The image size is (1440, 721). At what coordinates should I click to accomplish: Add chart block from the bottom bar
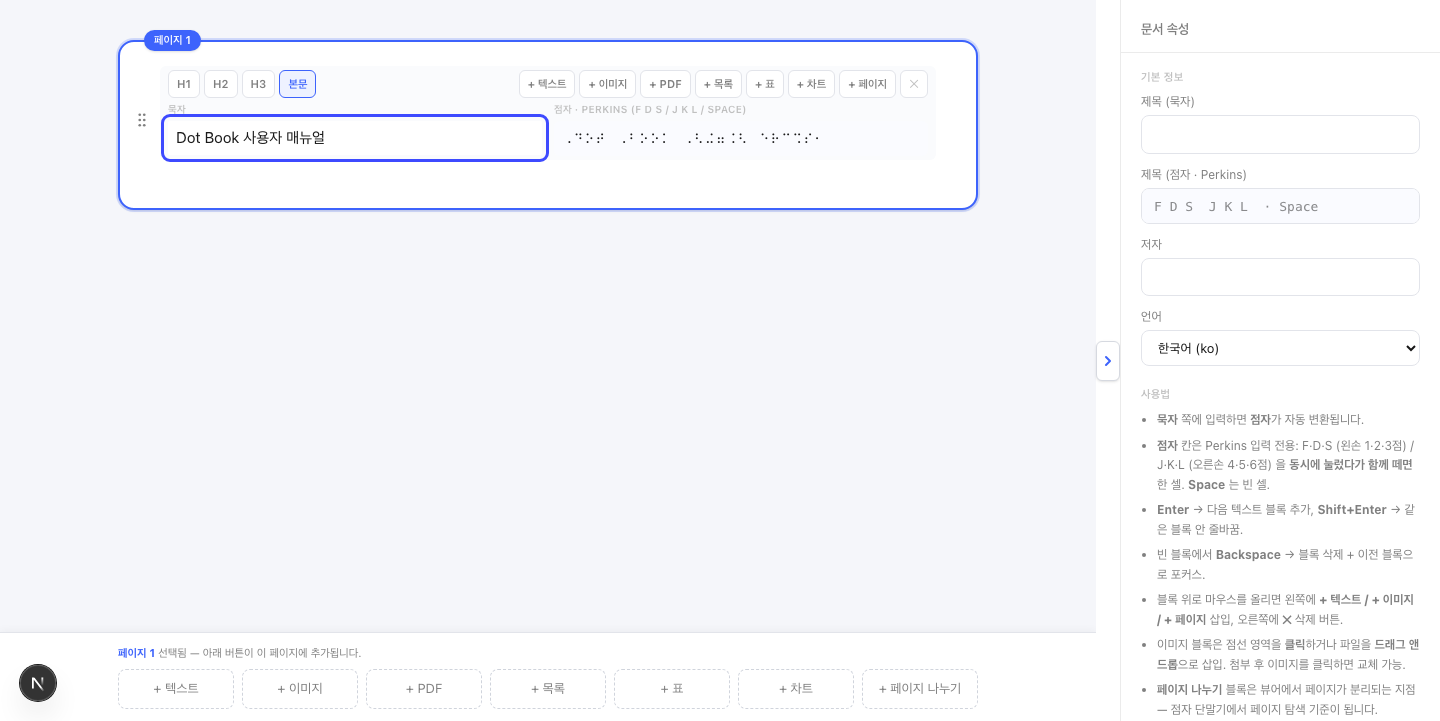(x=796, y=689)
